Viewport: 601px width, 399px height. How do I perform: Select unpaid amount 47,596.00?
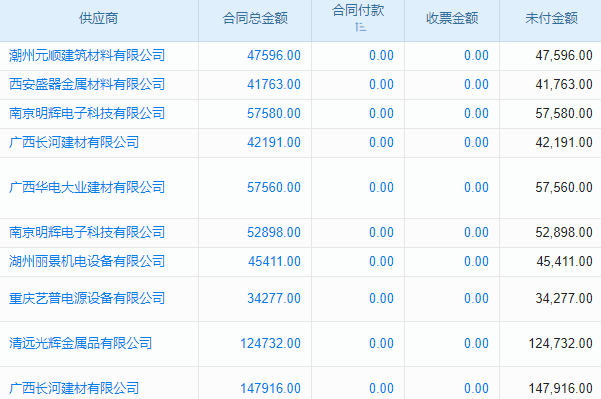tap(564, 55)
